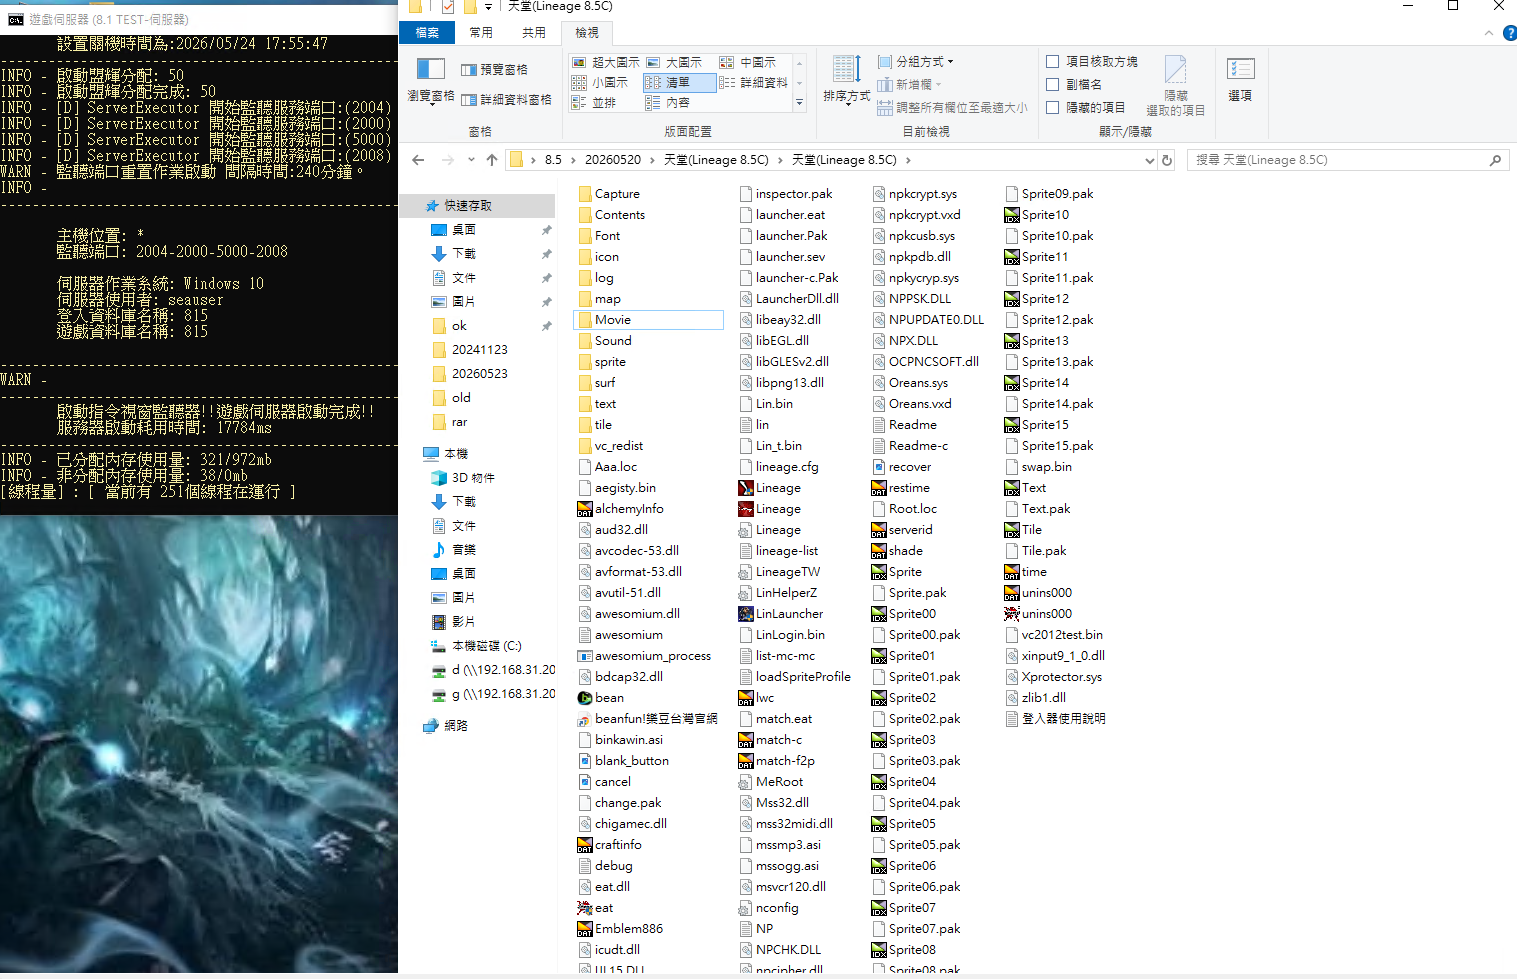
Task: Select the 登入器使用說明 file
Action: point(1056,719)
